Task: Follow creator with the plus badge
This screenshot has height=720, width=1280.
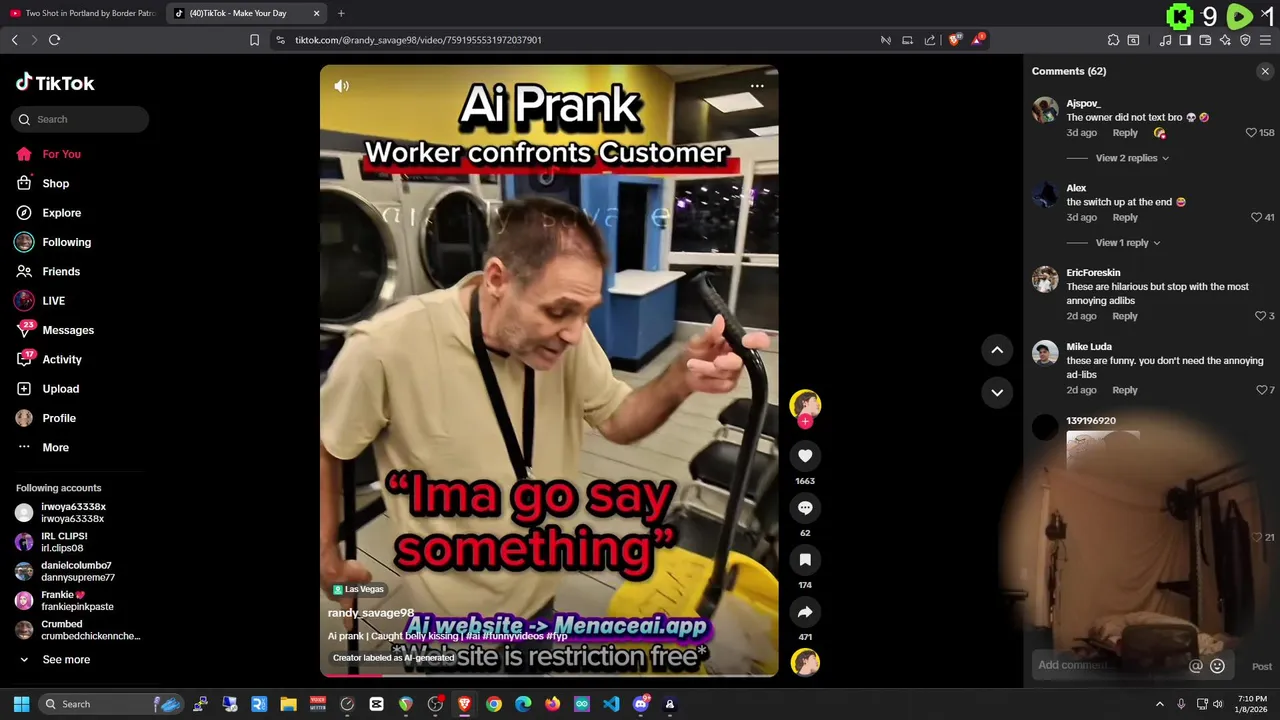Action: [x=805, y=422]
